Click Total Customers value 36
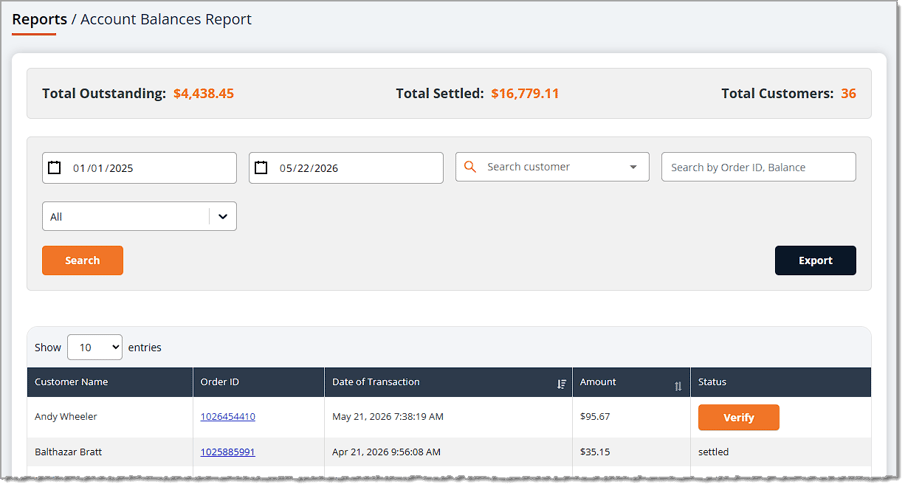905x487 pixels. 848,93
